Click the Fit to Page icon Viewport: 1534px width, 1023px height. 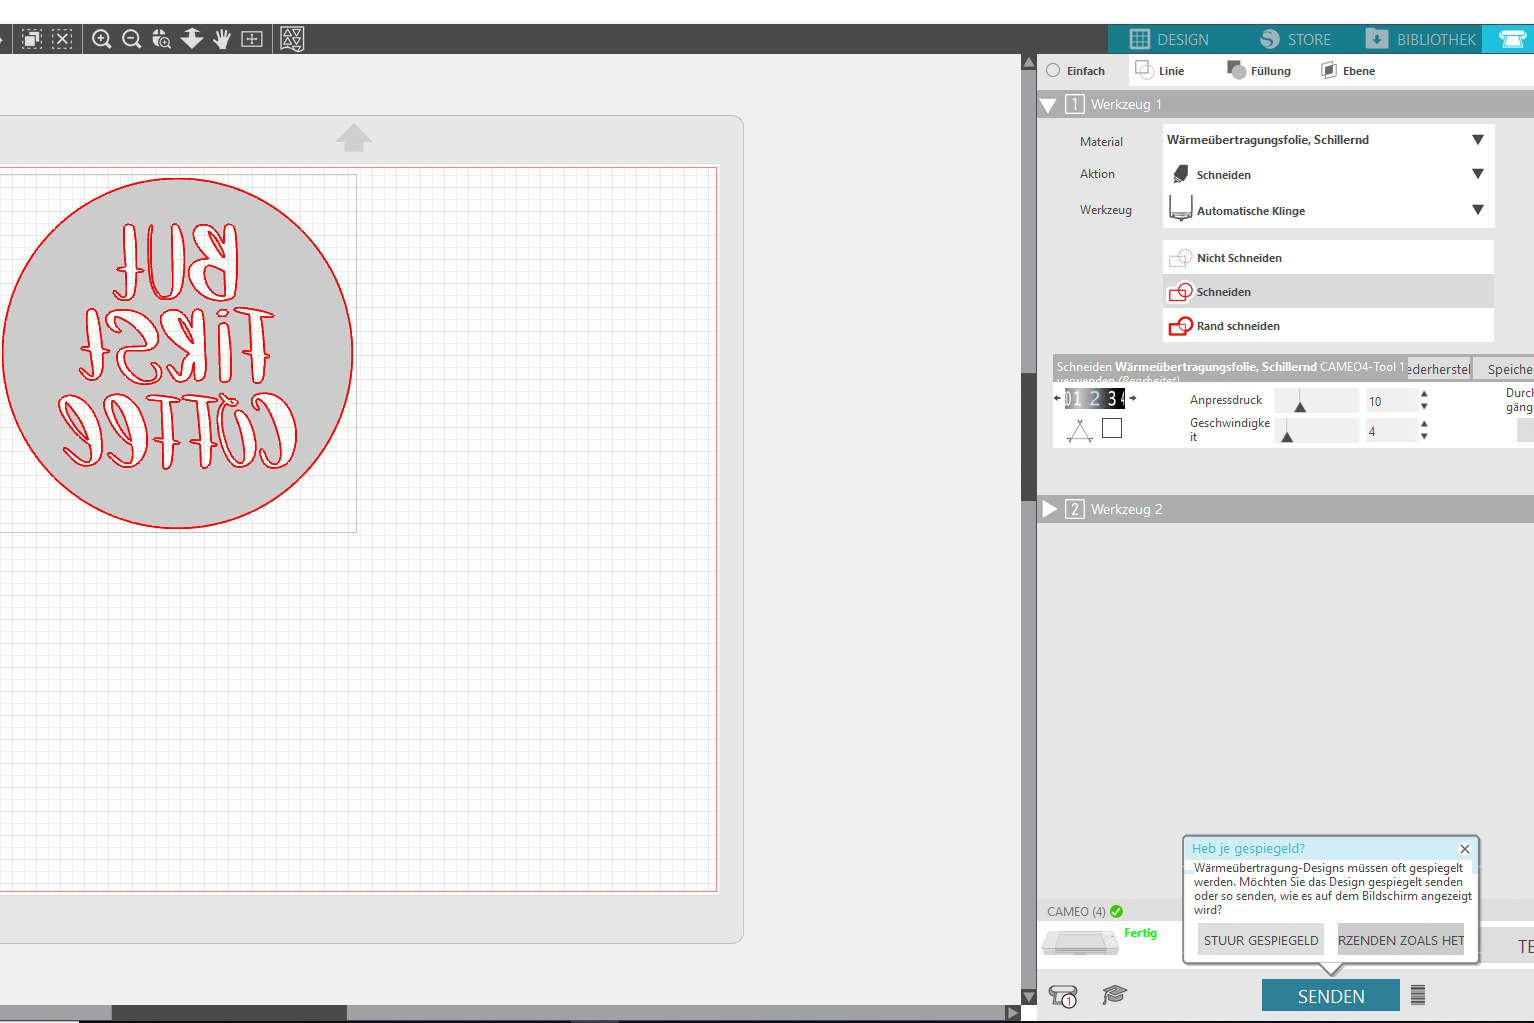252,39
